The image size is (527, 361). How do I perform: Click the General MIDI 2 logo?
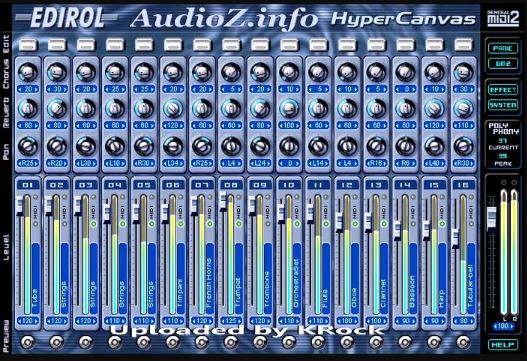[x=503, y=17]
